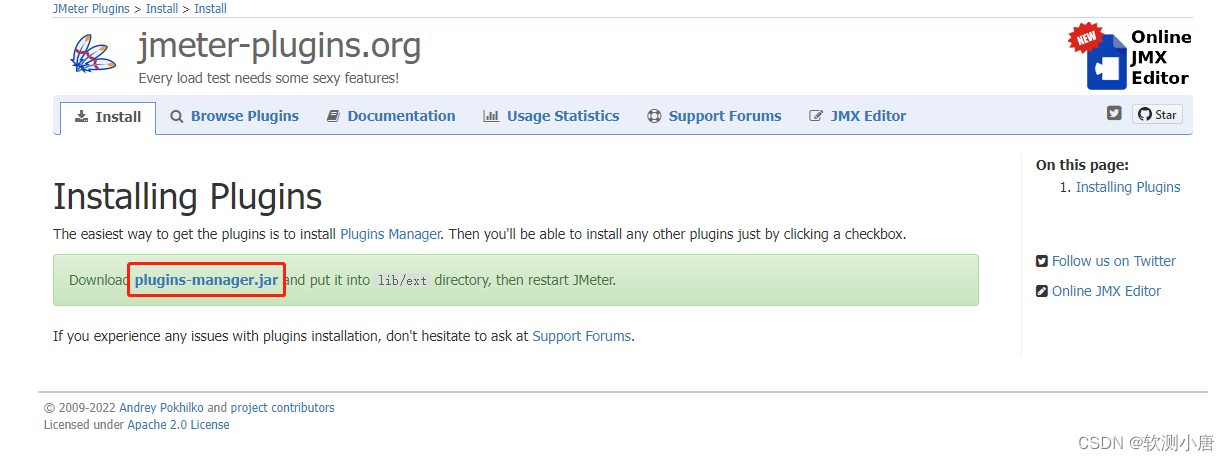This screenshot has width=1230, height=461.
Task: Click project contributors footer link
Action: point(282,408)
